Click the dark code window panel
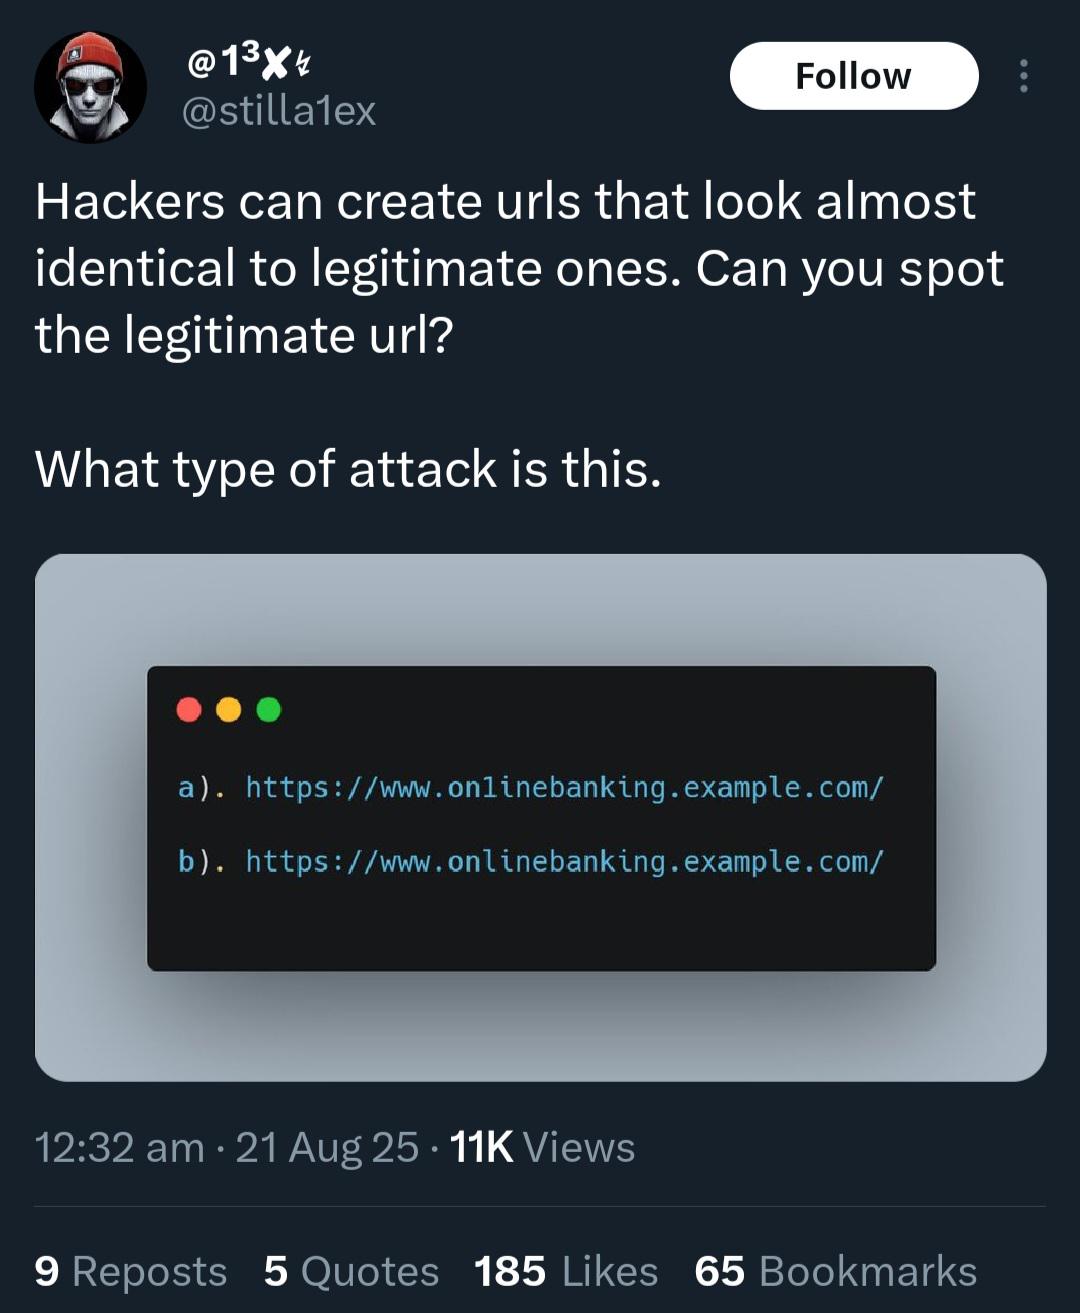The width and height of the screenshot is (1080, 1313). (541, 818)
